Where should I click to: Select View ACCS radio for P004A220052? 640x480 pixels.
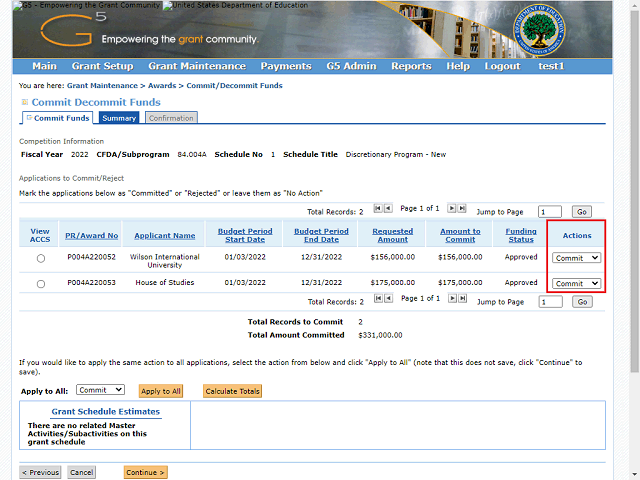click(x=41, y=258)
